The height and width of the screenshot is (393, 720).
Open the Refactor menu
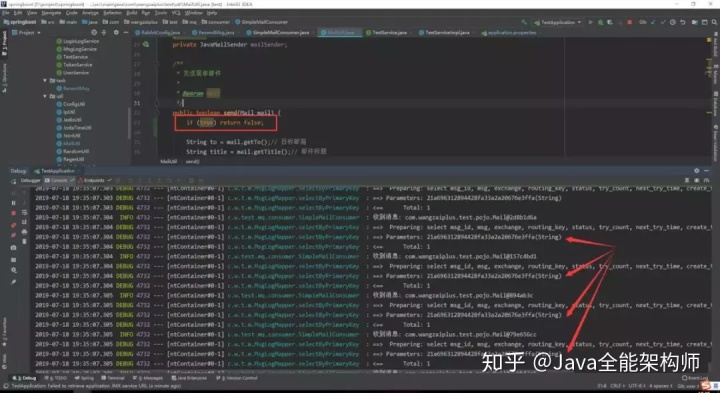pos(112,13)
